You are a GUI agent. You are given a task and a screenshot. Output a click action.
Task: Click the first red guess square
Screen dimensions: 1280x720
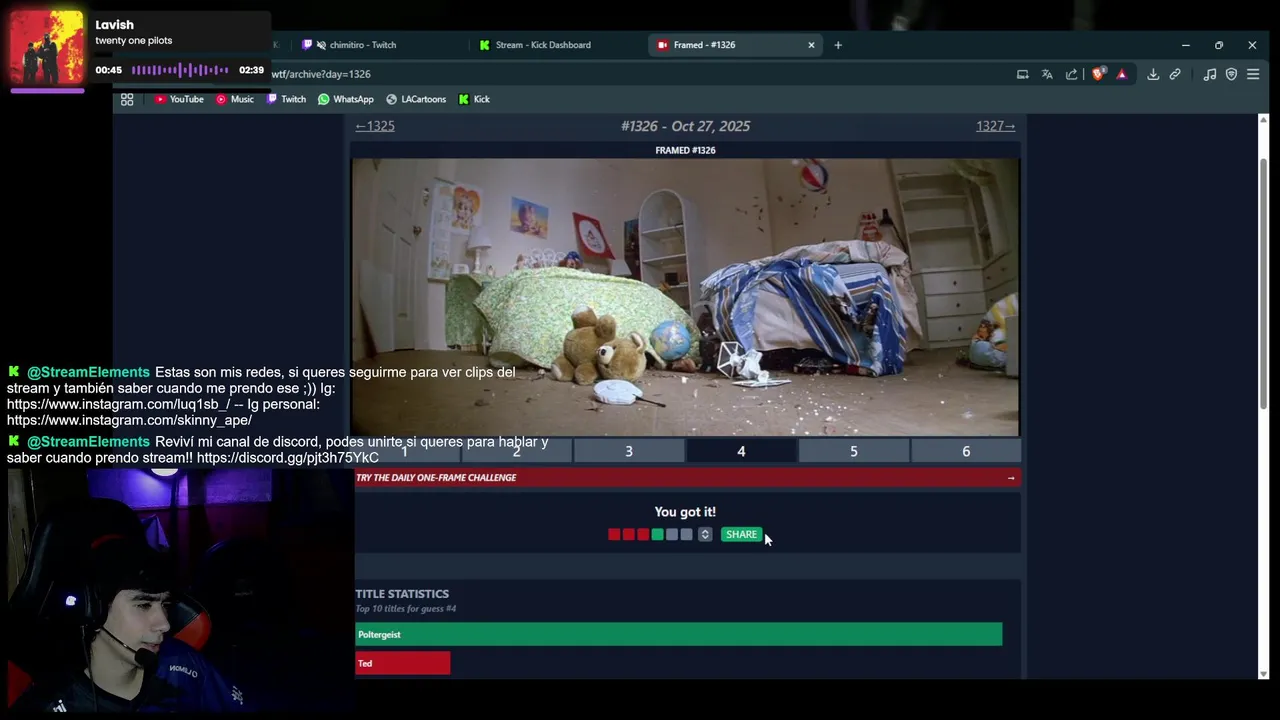point(614,535)
